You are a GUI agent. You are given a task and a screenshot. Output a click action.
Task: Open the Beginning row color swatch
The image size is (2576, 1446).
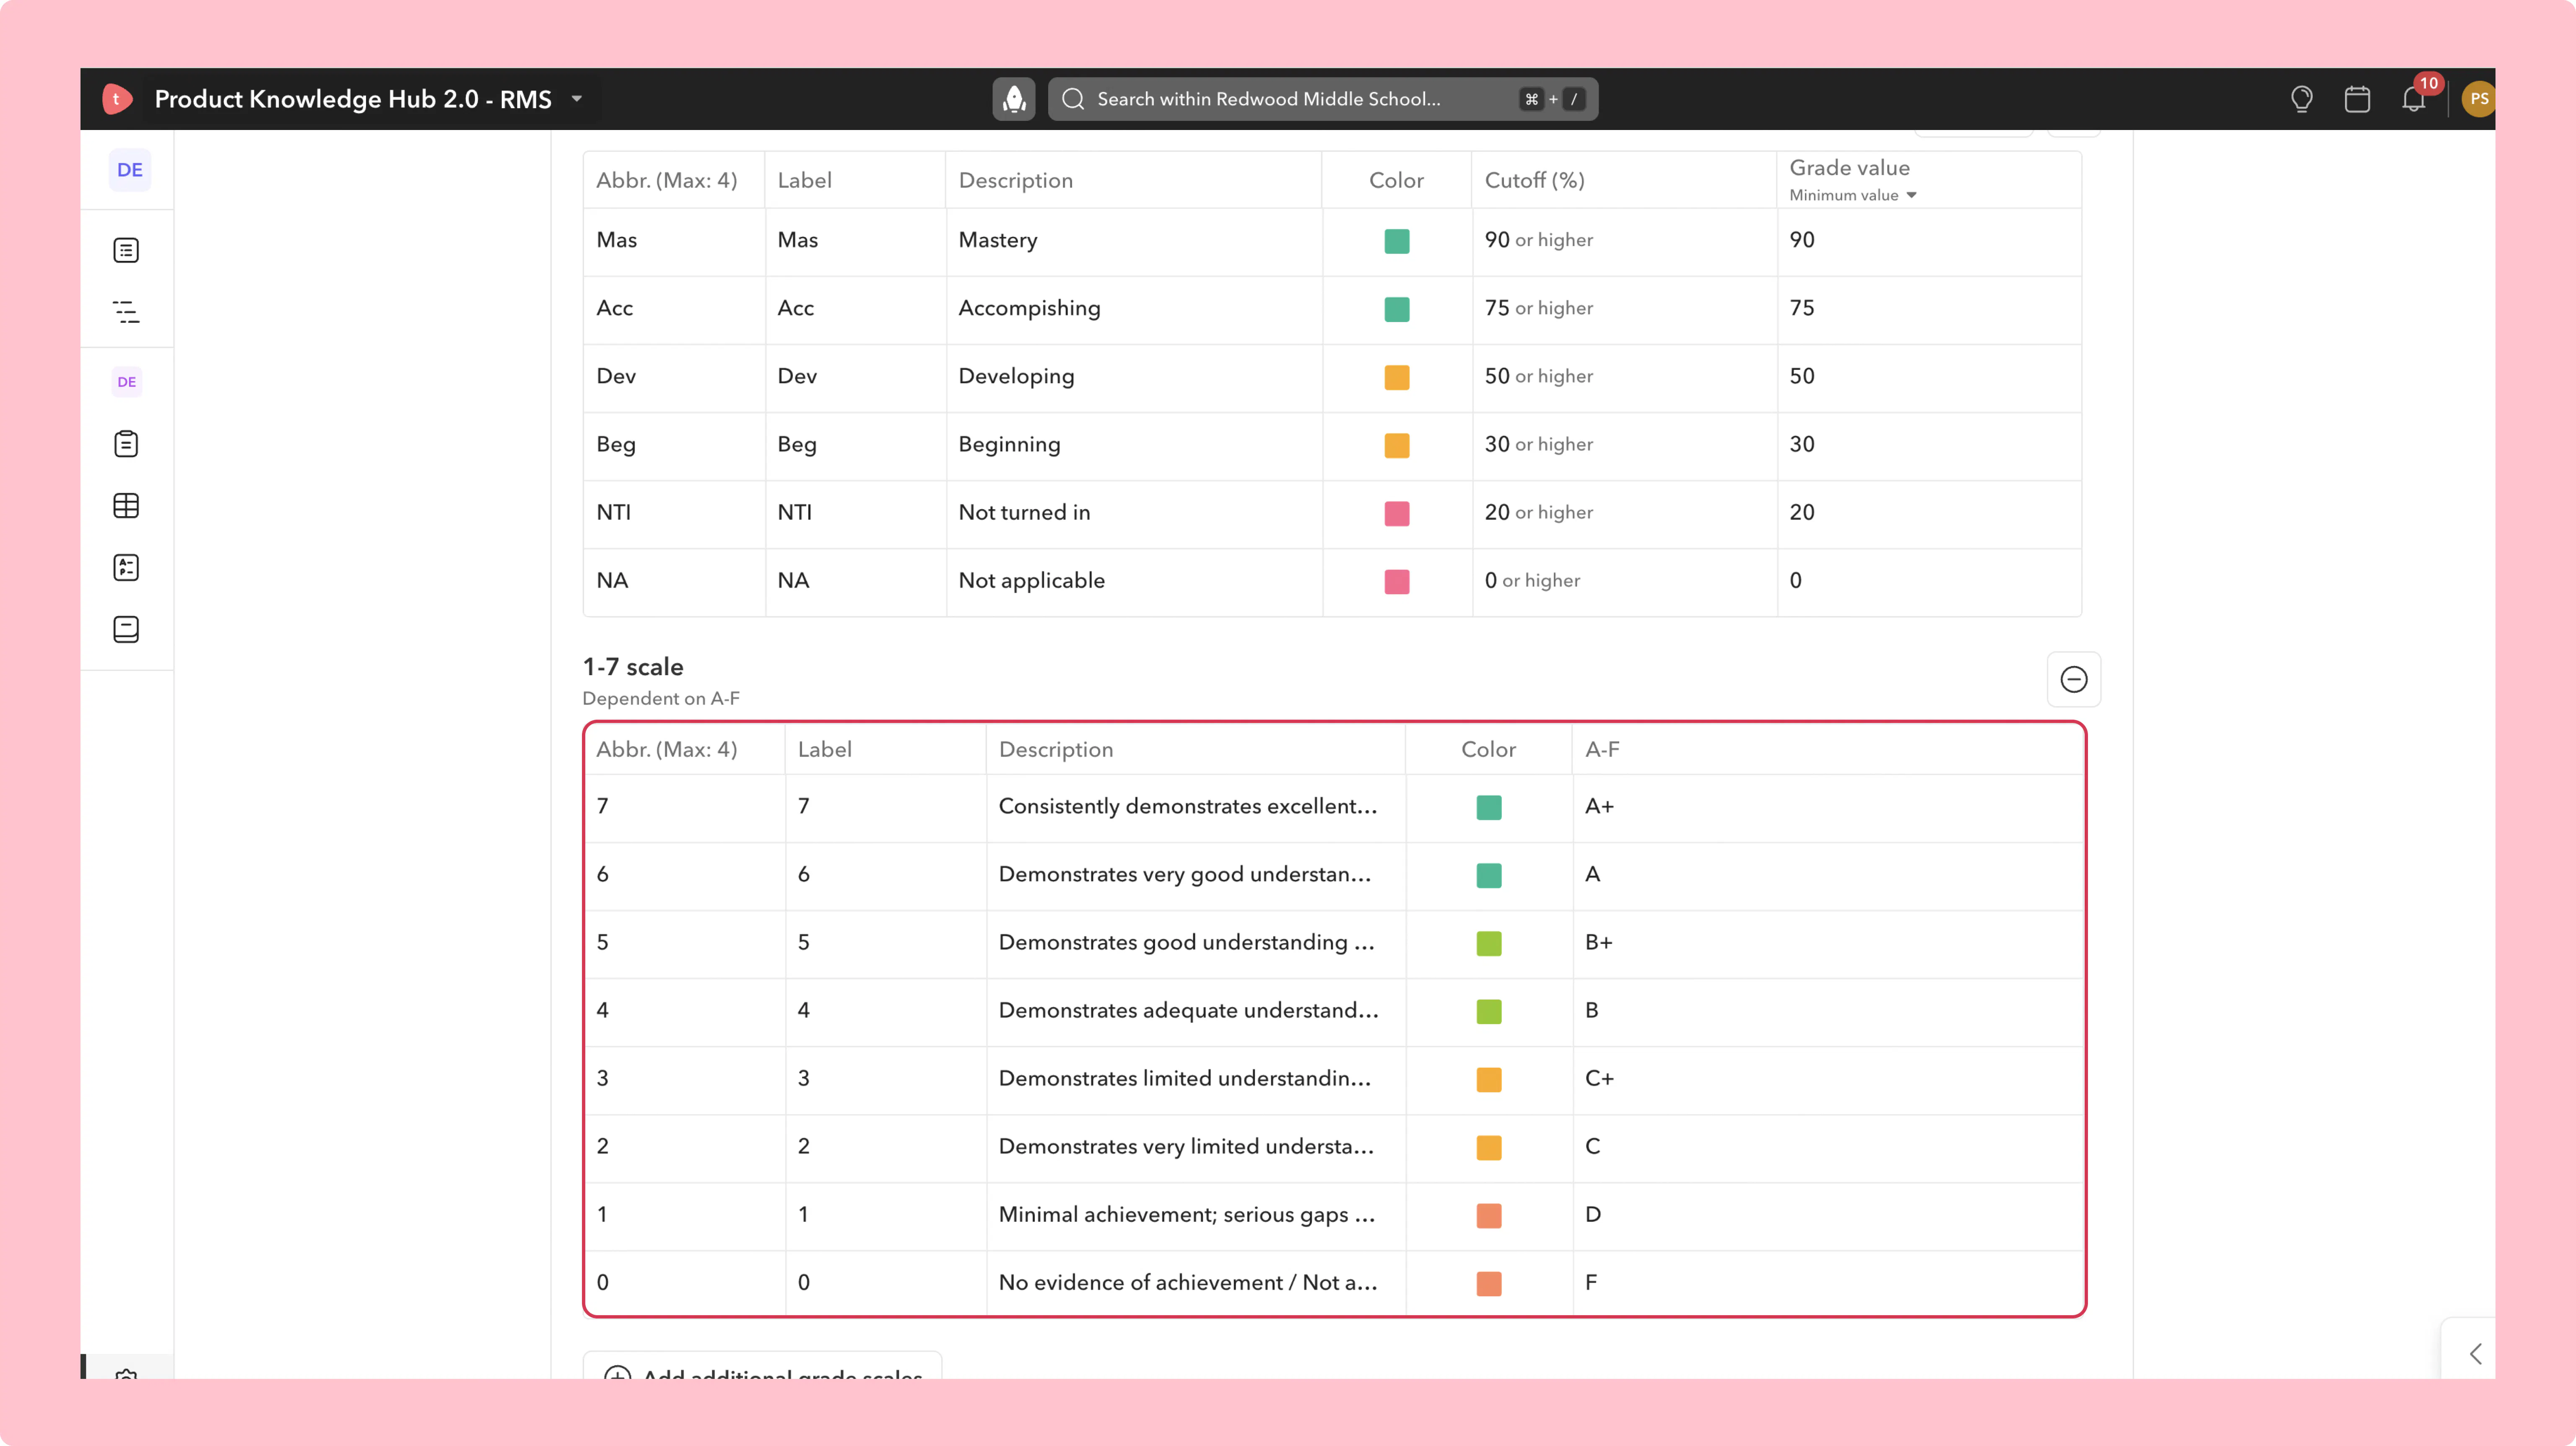[1397, 445]
